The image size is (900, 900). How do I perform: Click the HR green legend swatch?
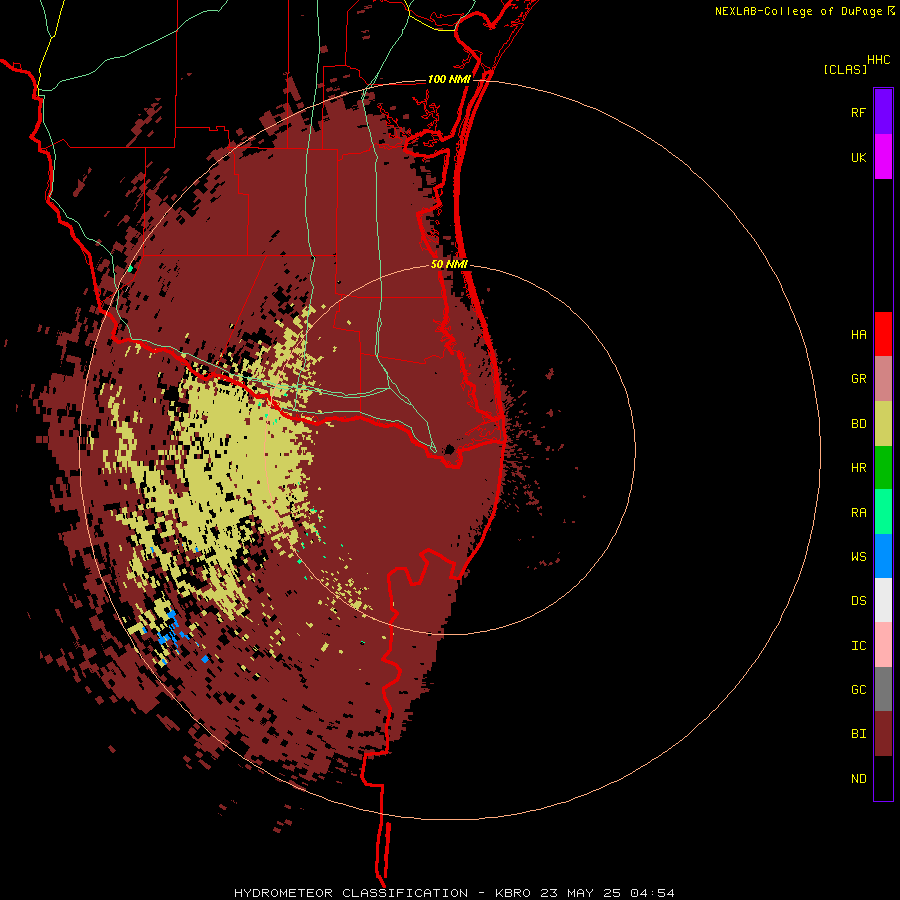coord(883,468)
